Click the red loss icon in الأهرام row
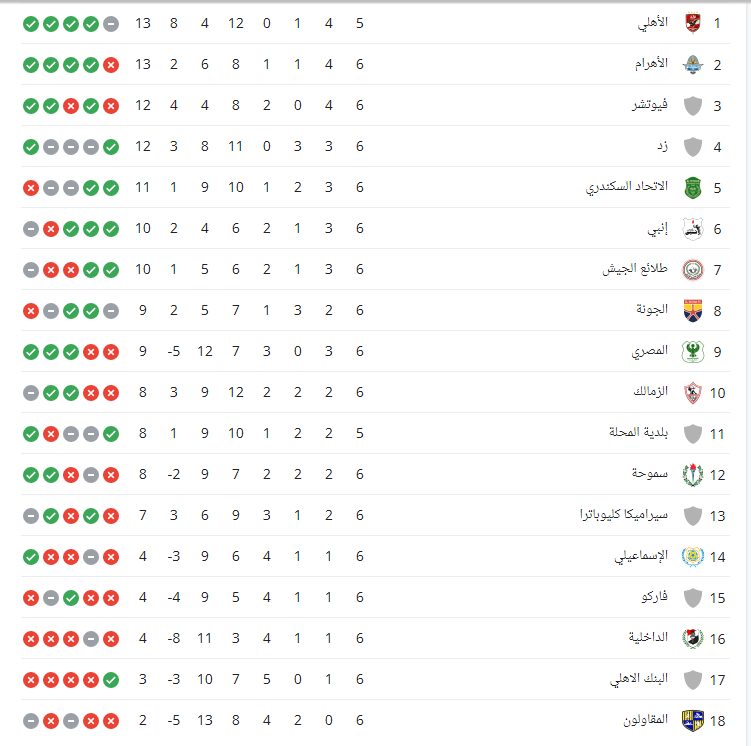751x746 pixels. 111,64
